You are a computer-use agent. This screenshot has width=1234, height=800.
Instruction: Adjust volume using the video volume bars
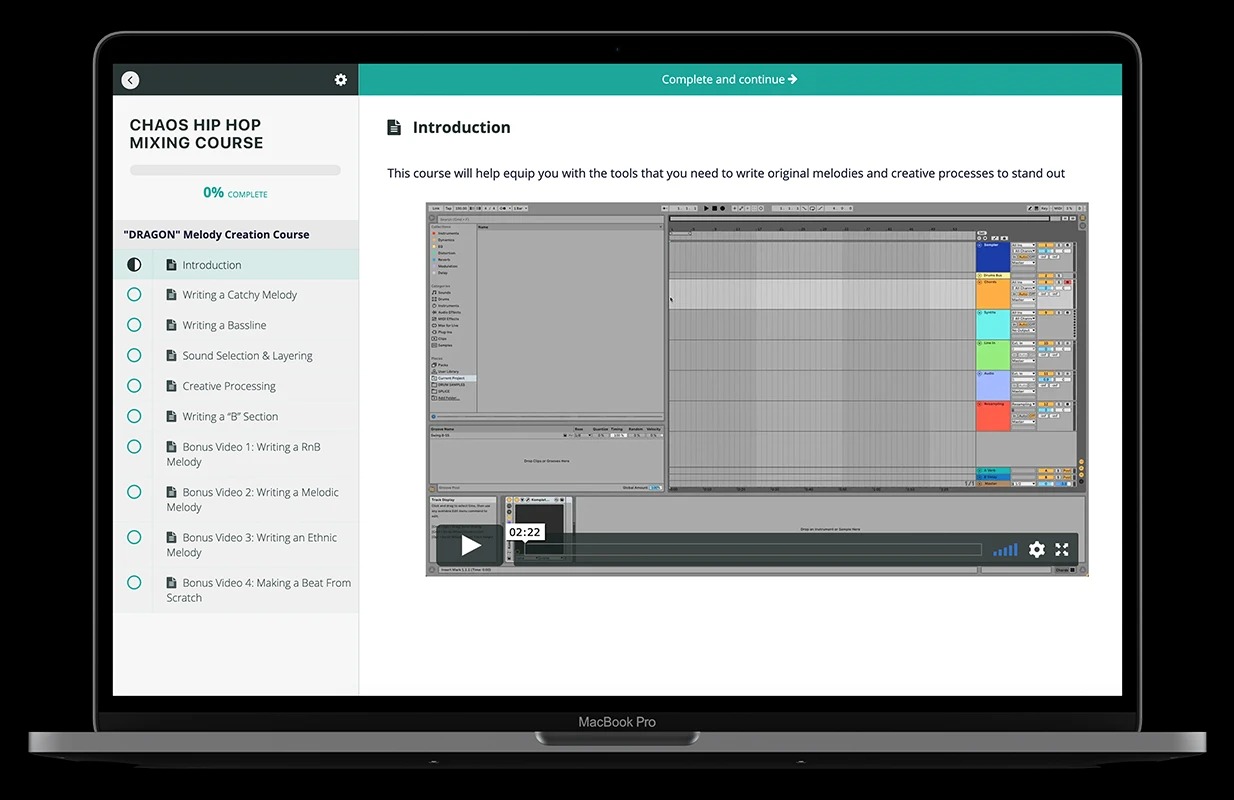point(1005,549)
